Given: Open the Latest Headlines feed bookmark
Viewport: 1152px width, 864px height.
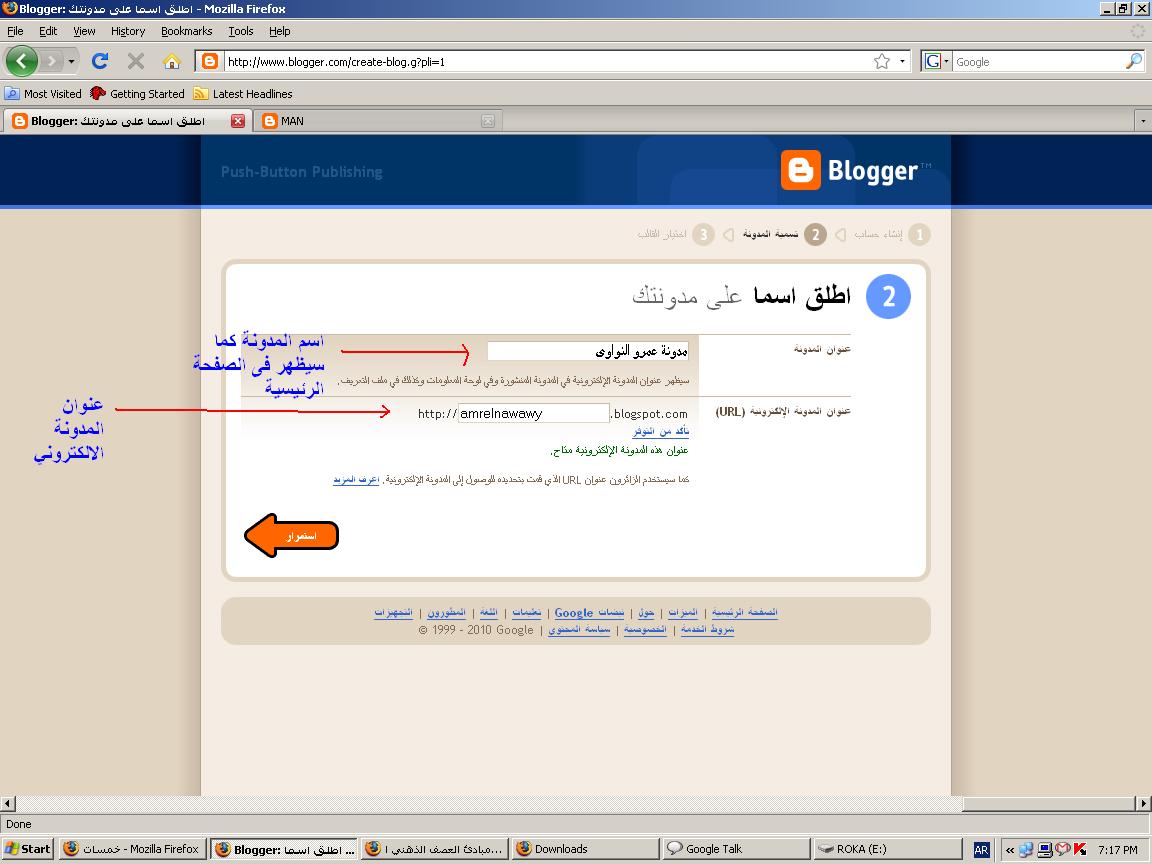Looking at the screenshot, I should (243, 93).
